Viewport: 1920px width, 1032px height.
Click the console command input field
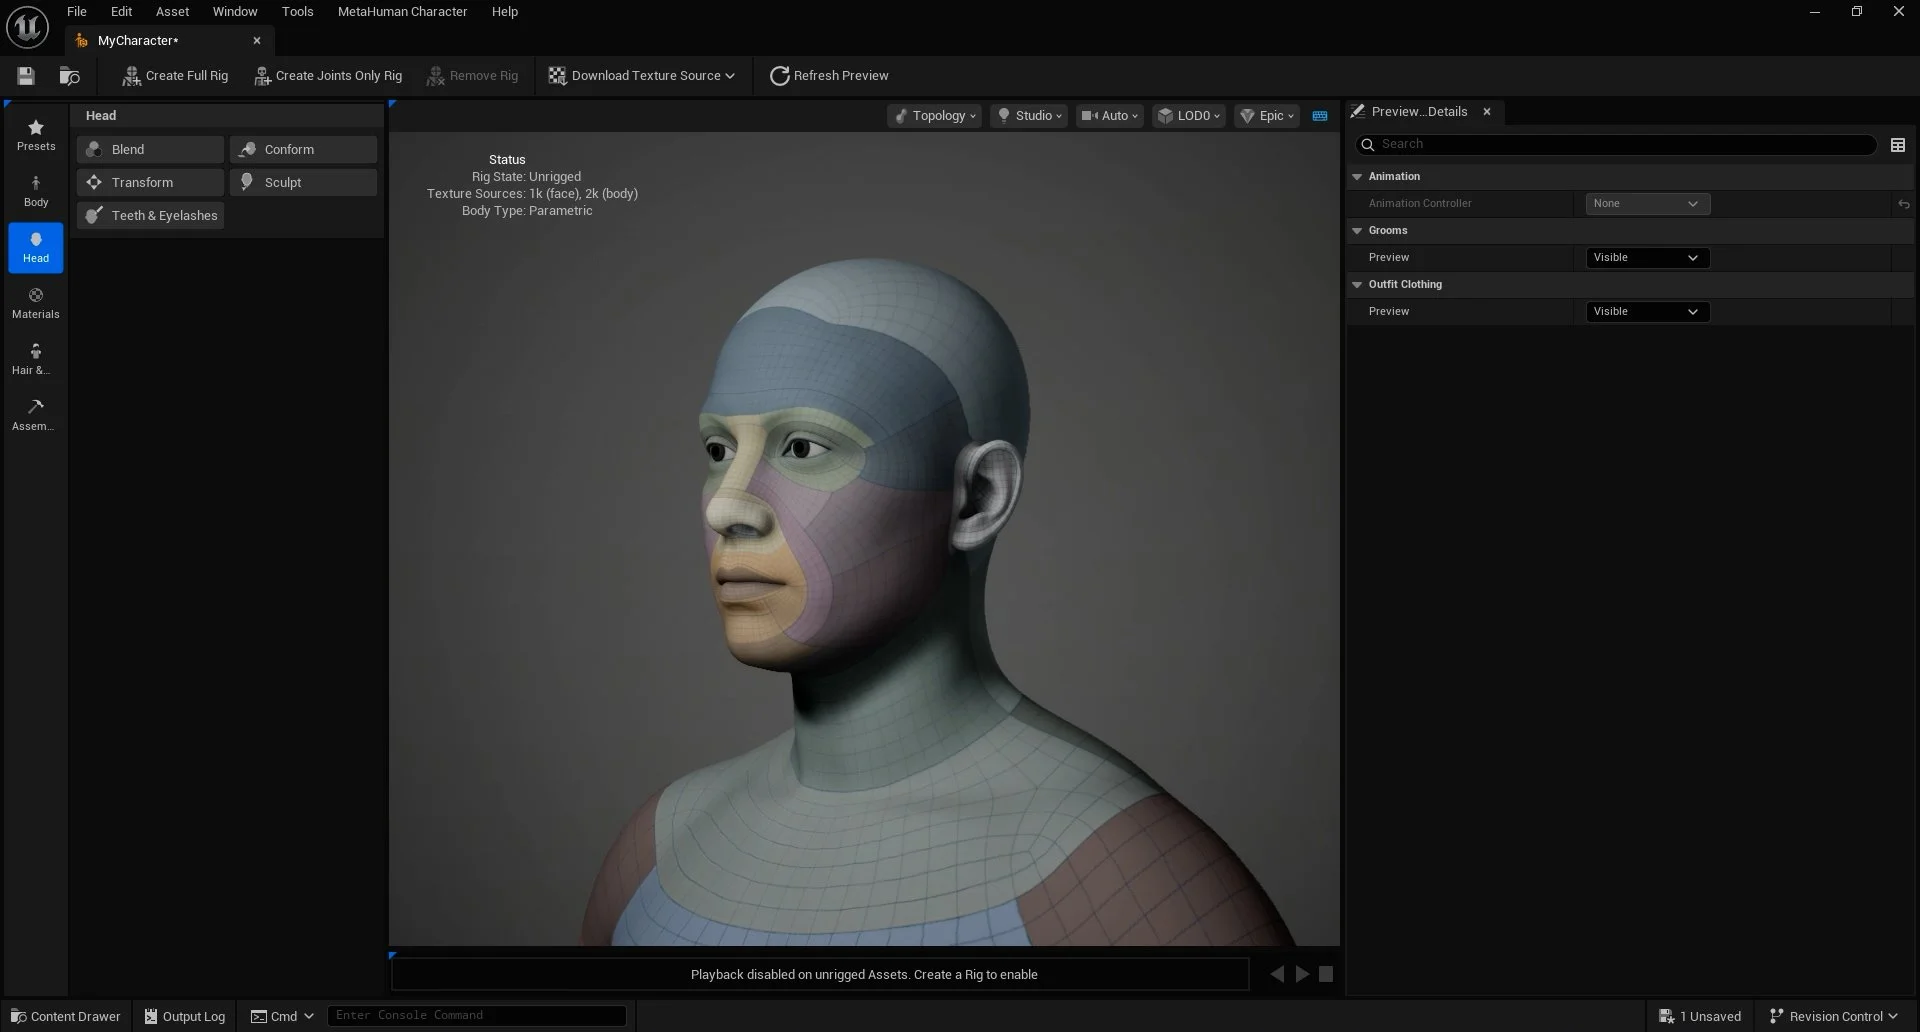[x=477, y=1016]
